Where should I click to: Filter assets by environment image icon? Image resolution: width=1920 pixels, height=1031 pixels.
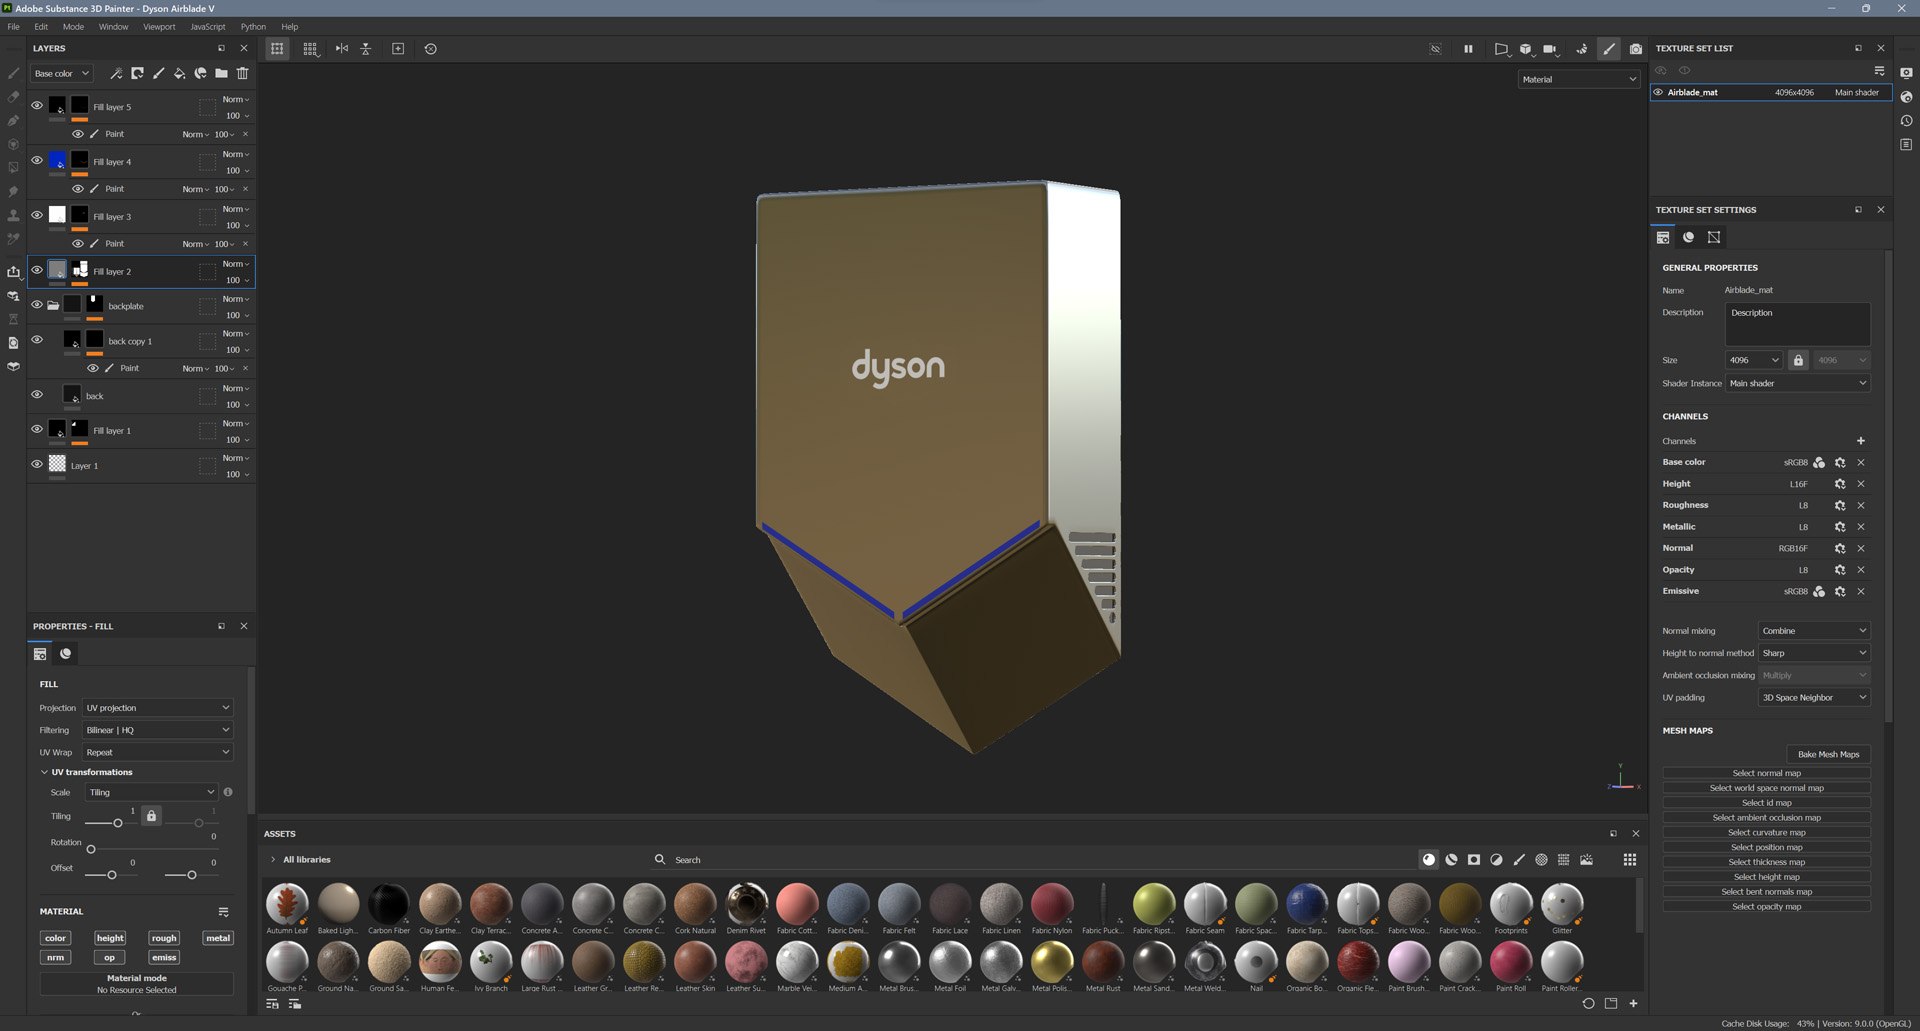click(1586, 859)
